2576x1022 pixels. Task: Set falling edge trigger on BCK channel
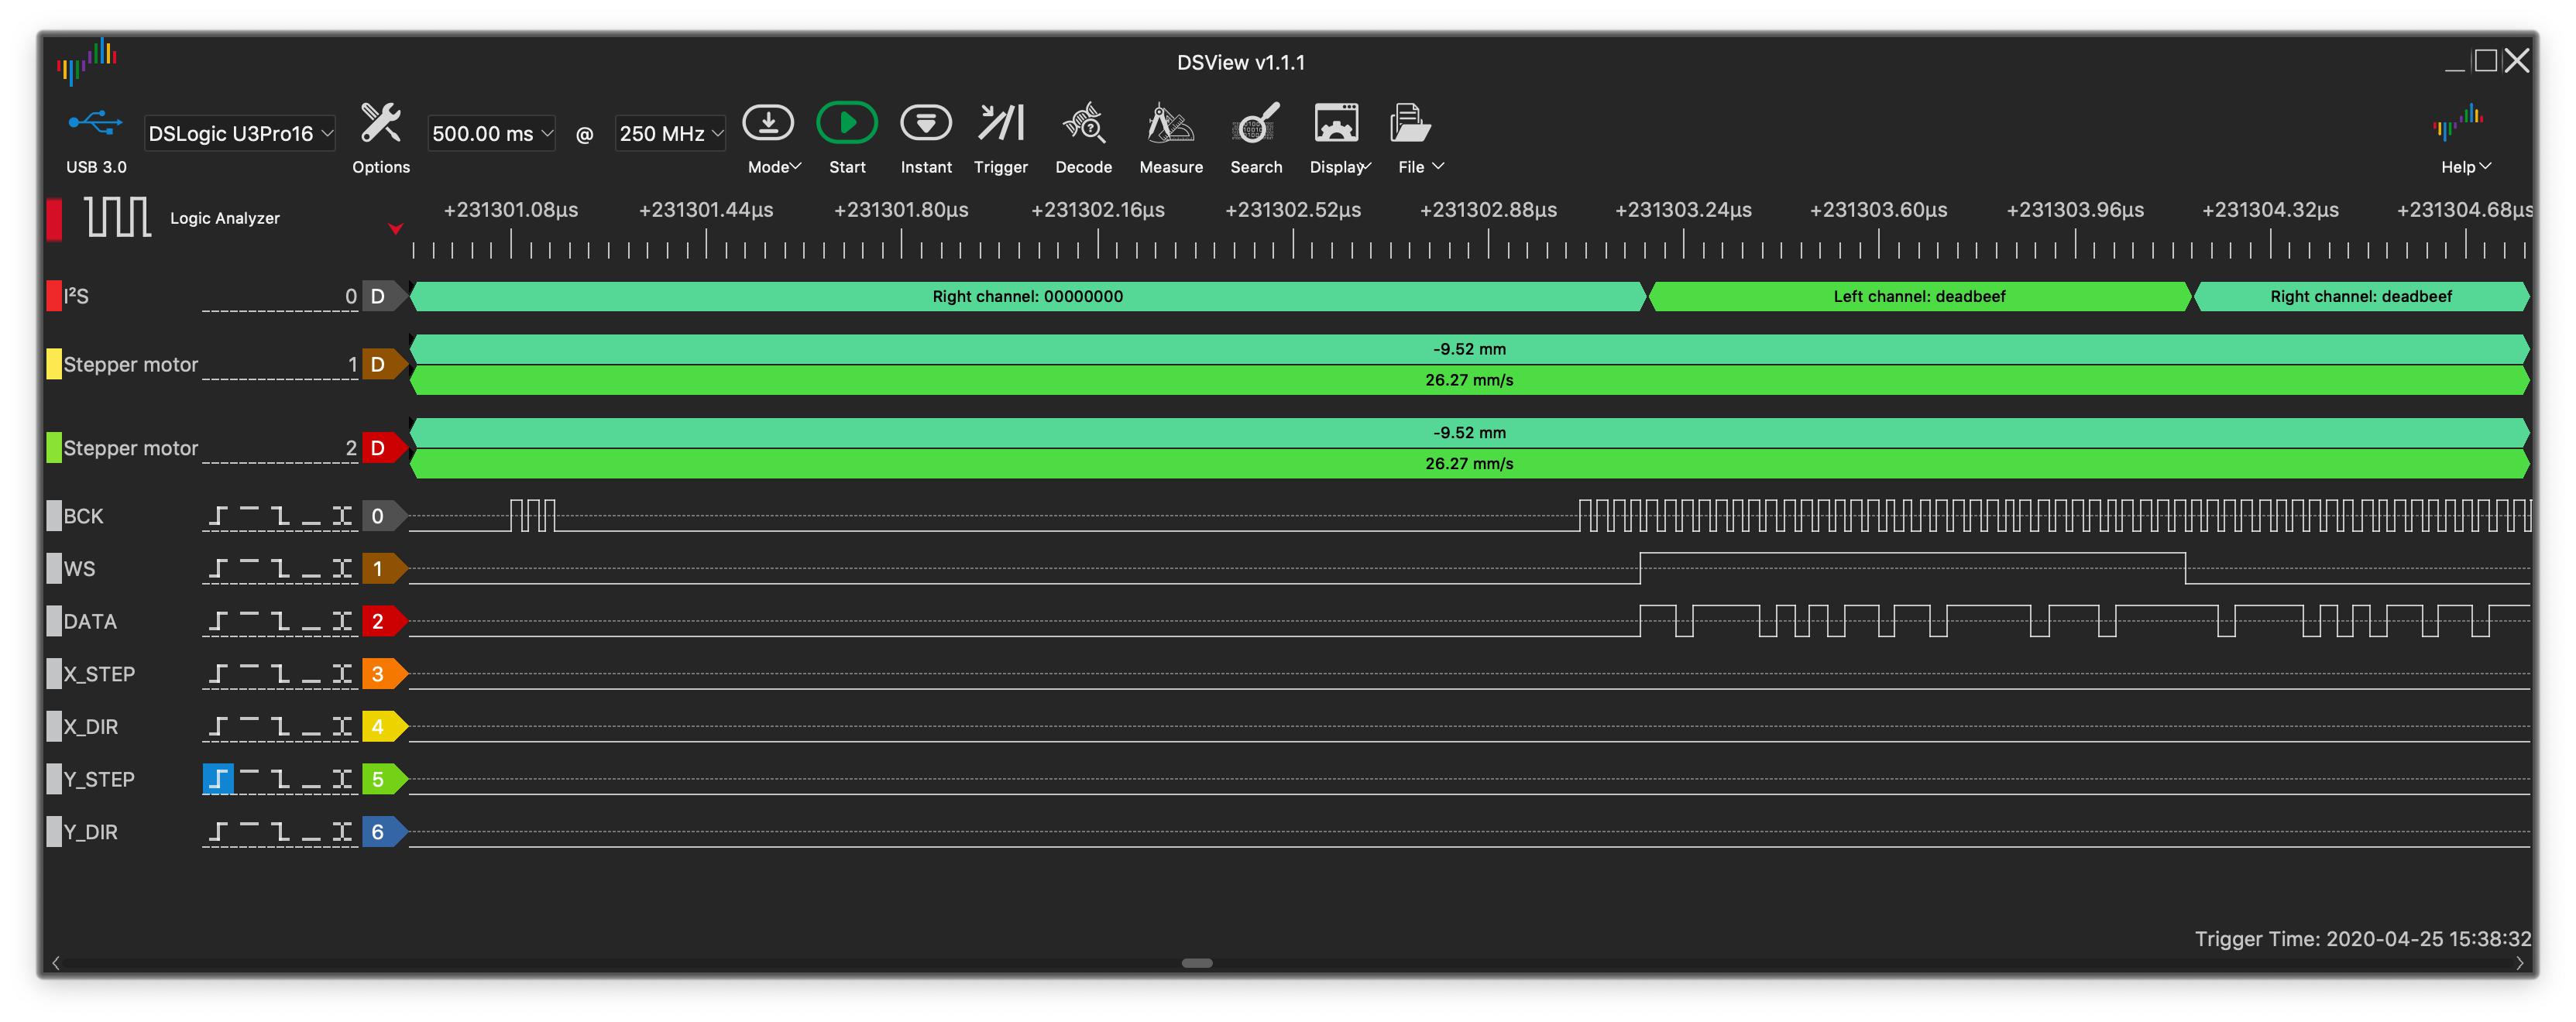click(x=280, y=516)
